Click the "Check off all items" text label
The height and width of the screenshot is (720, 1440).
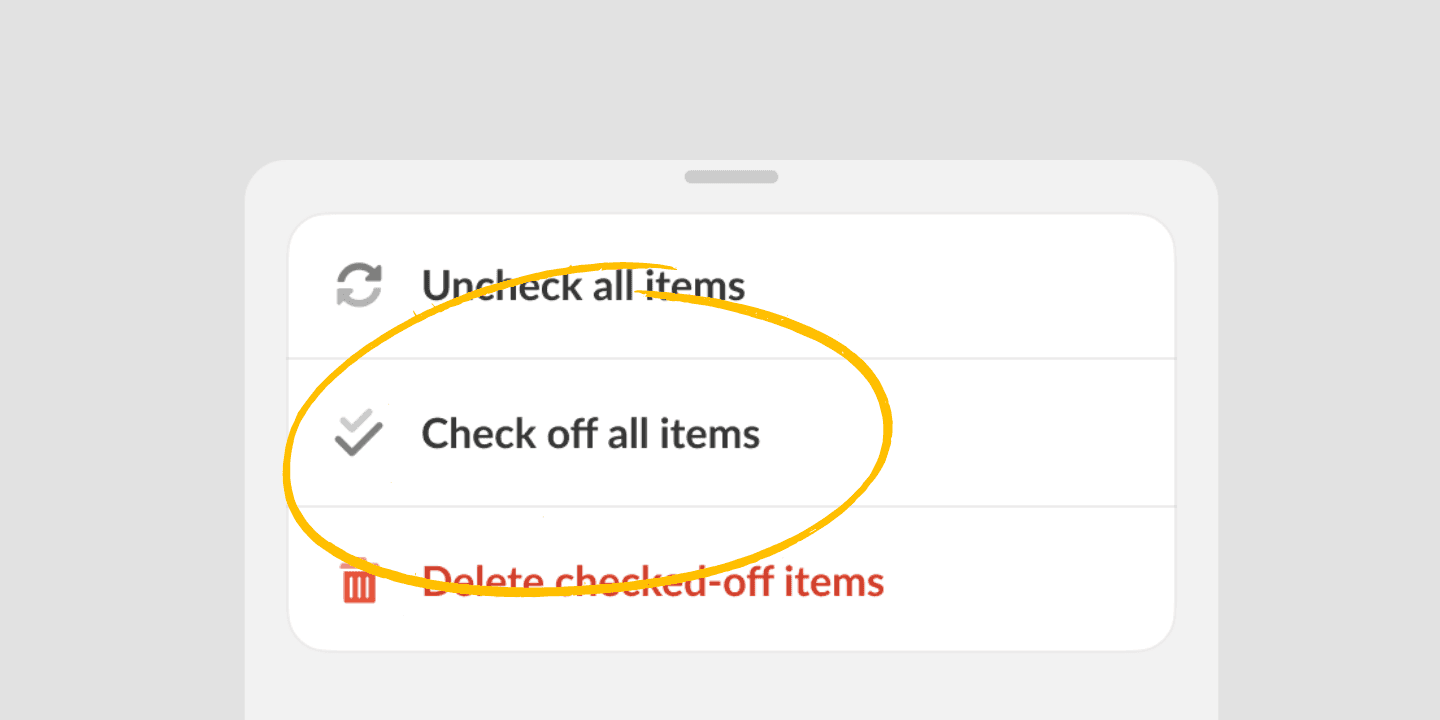tap(590, 434)
